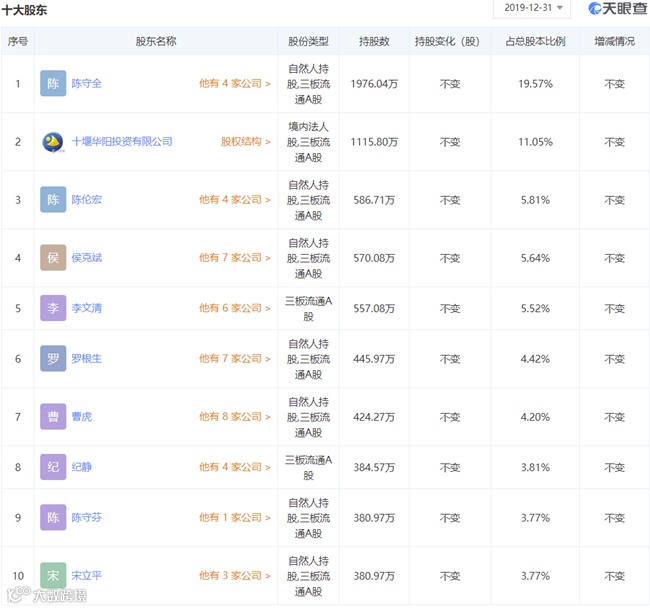Select the 445.97万 shareholding cell
The height and width of the screenshot is (609, 650).
coord(374,359)
